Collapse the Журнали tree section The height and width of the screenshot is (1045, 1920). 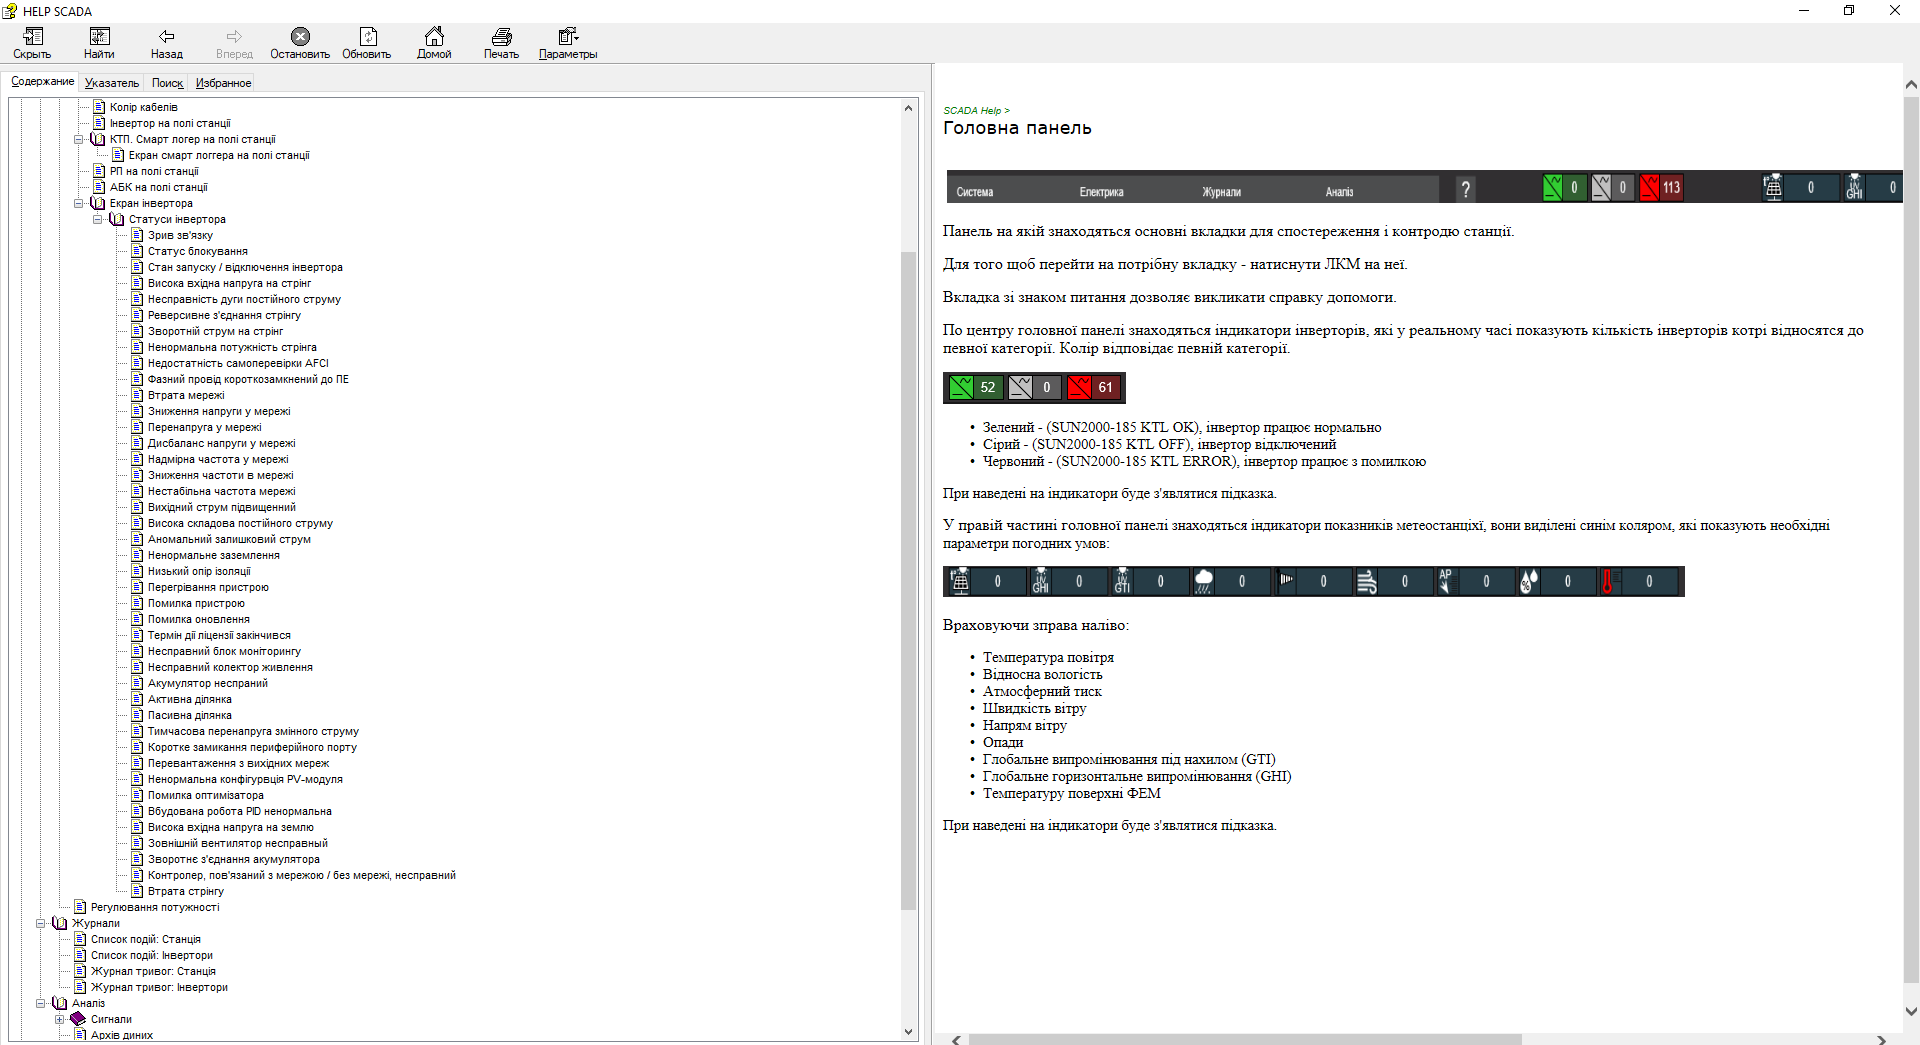click(x=41, y=924)
